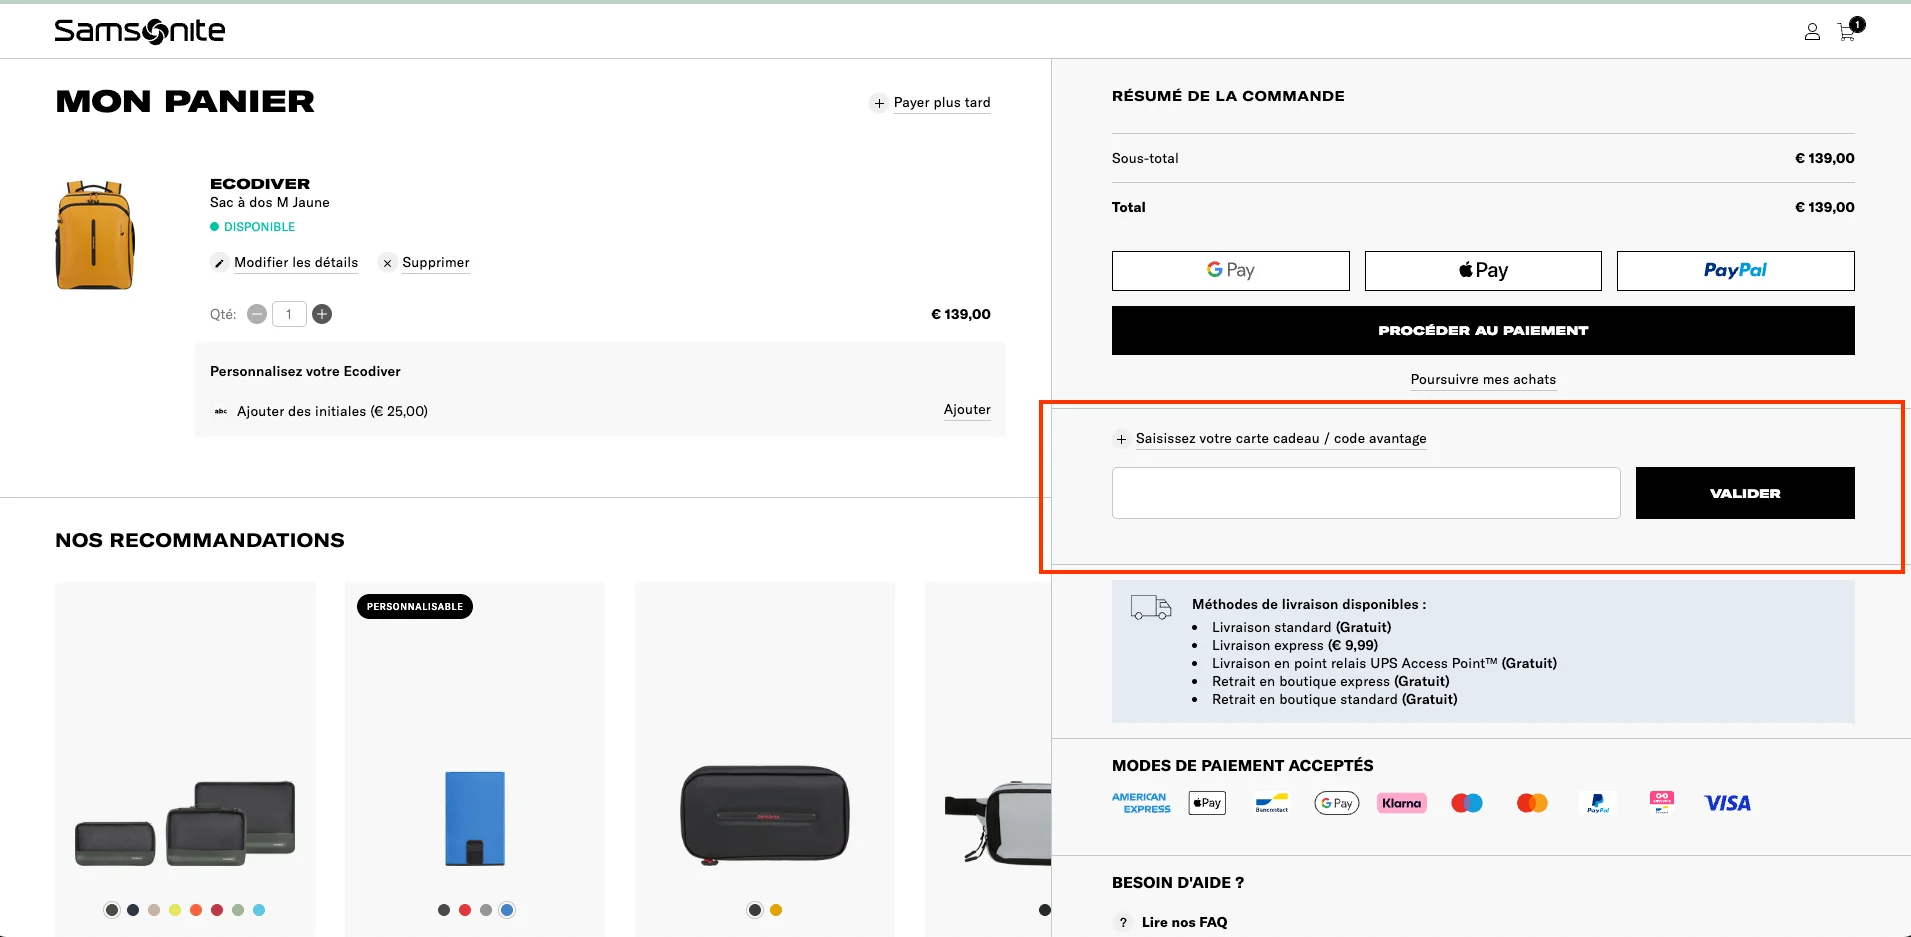This screenshot has height=937, width=1911.
Task: Expand Payer plus tard option
Action: [941, 103]
